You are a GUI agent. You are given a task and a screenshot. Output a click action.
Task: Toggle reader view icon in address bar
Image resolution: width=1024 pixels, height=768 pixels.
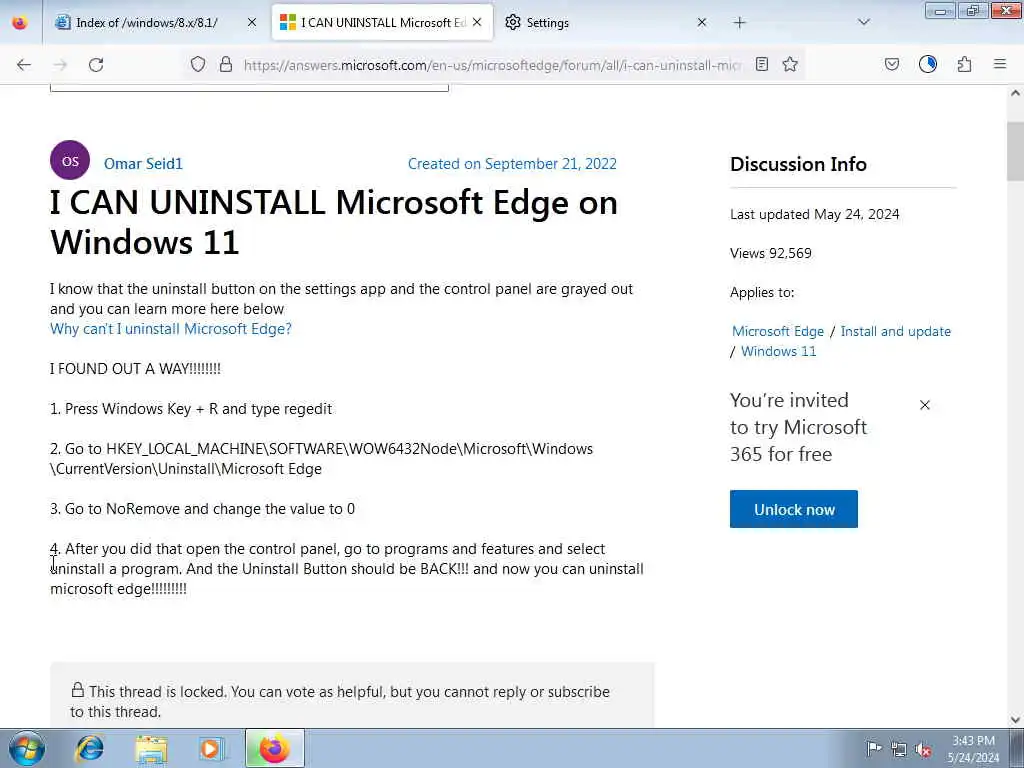pyautogui.click(x=761, y=64)
